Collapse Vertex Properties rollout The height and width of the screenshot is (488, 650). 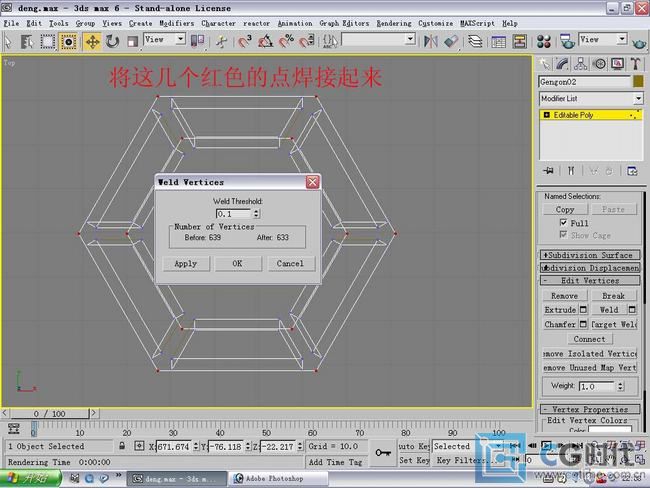tap(590, 409)
